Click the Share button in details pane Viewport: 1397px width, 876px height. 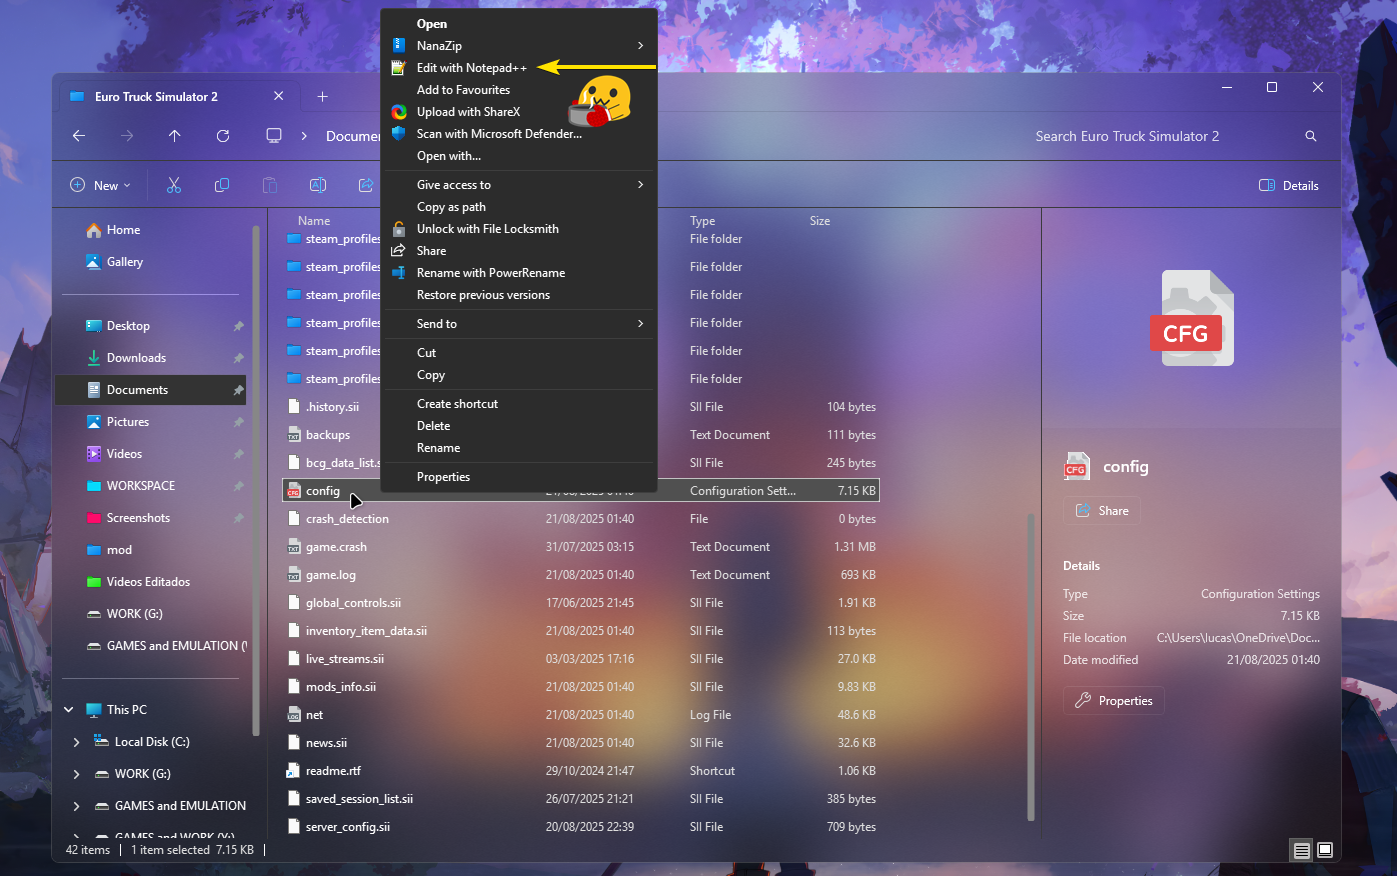coord(1102,511)
